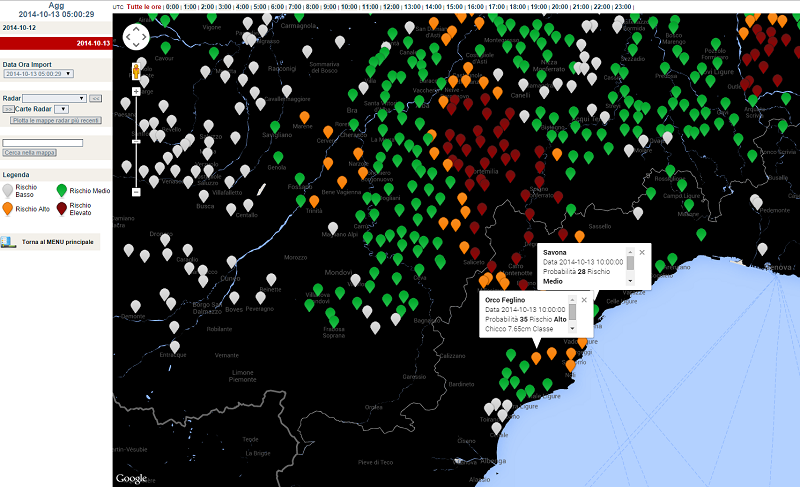
Task: Click Plotta le mappe radar più recenti
Action: (56, 120)
